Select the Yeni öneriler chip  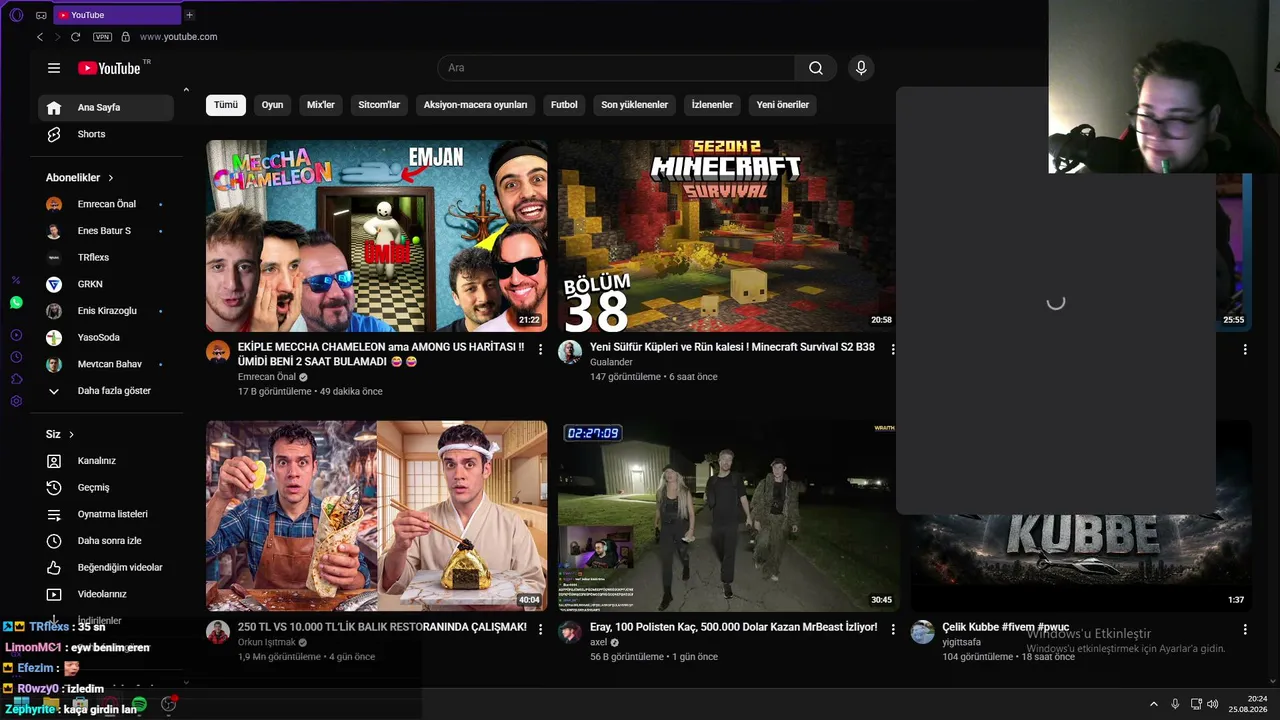coord(783,105)
